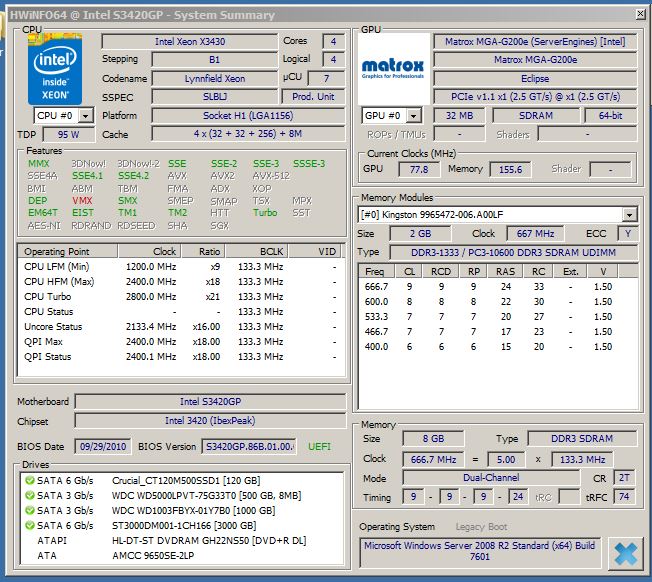Viewport: 652px width, 582px height.
Task: Click the Intel Xeon X3430 CPU name field
Action: 190,42
